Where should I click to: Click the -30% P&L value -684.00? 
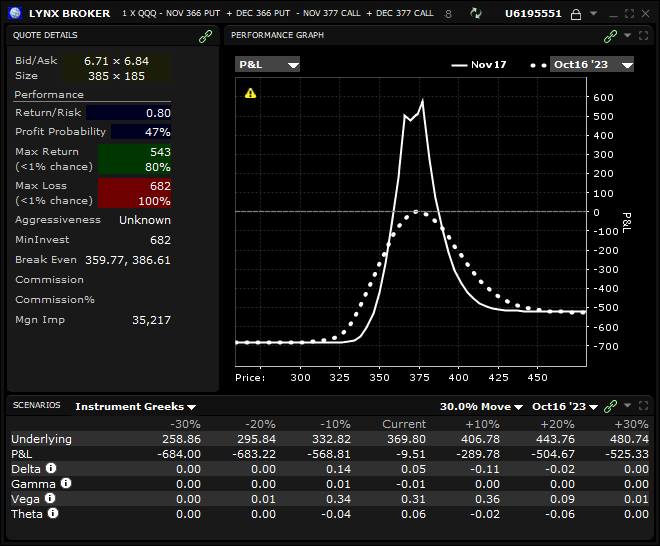(x=179, y=454)
